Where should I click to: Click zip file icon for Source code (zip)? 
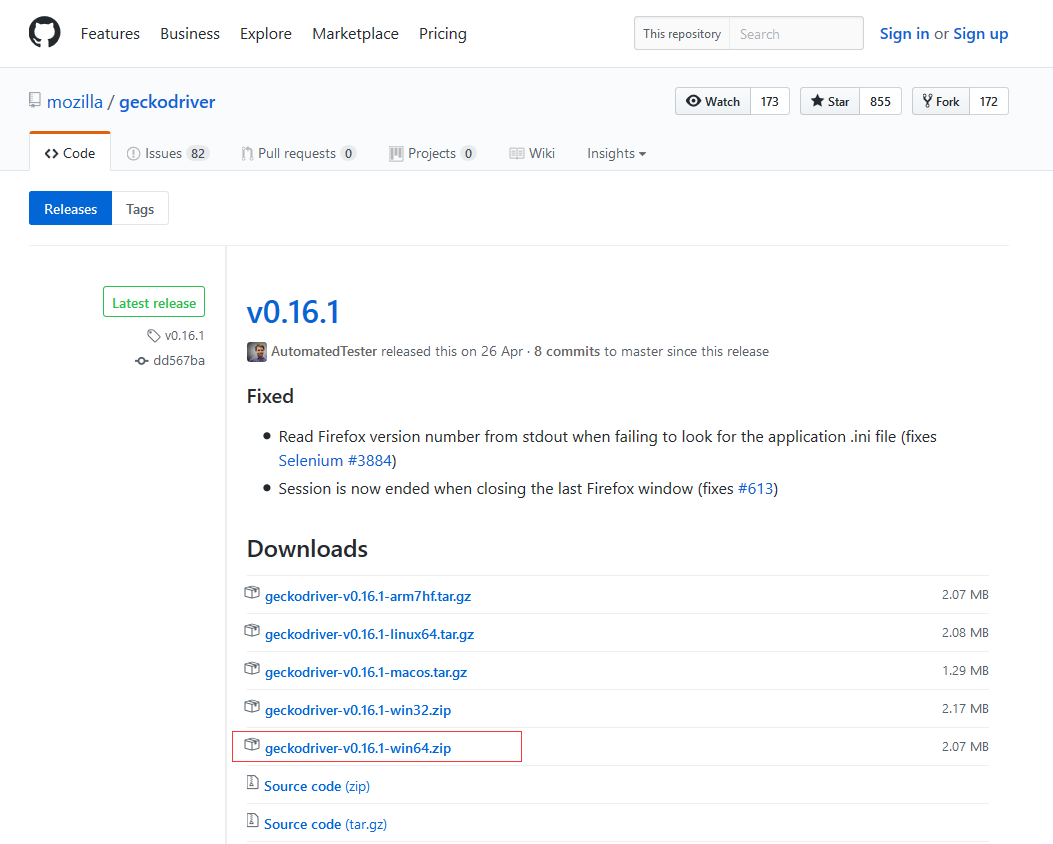pos(253,783)
